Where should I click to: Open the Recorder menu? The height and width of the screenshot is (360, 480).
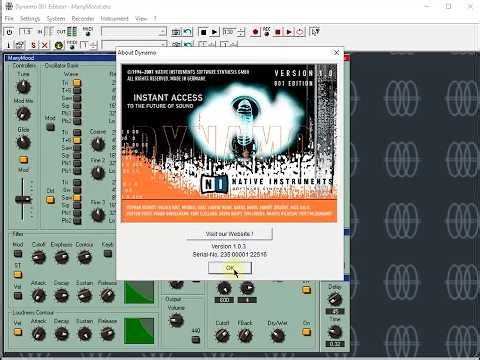(x=83, y=18)
